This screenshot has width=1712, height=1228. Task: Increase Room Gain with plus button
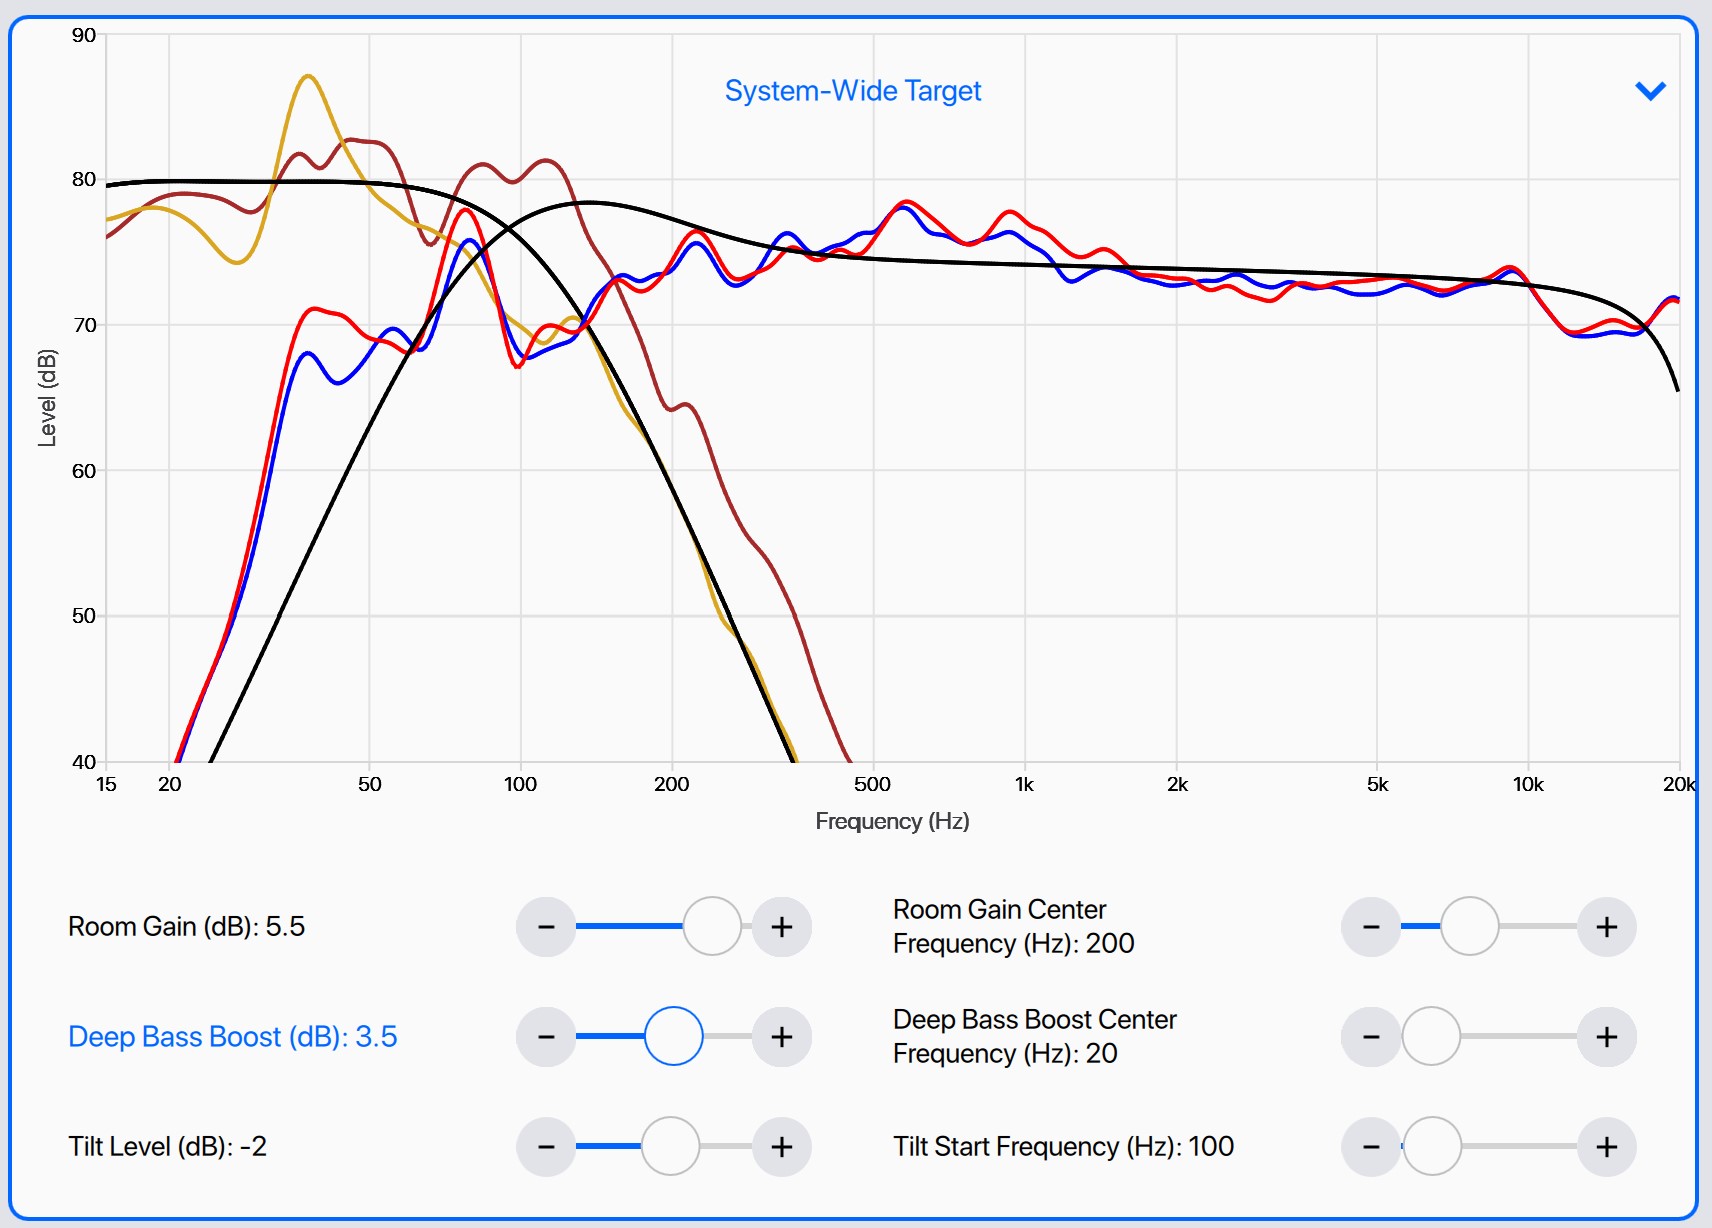tap(782, 927)
